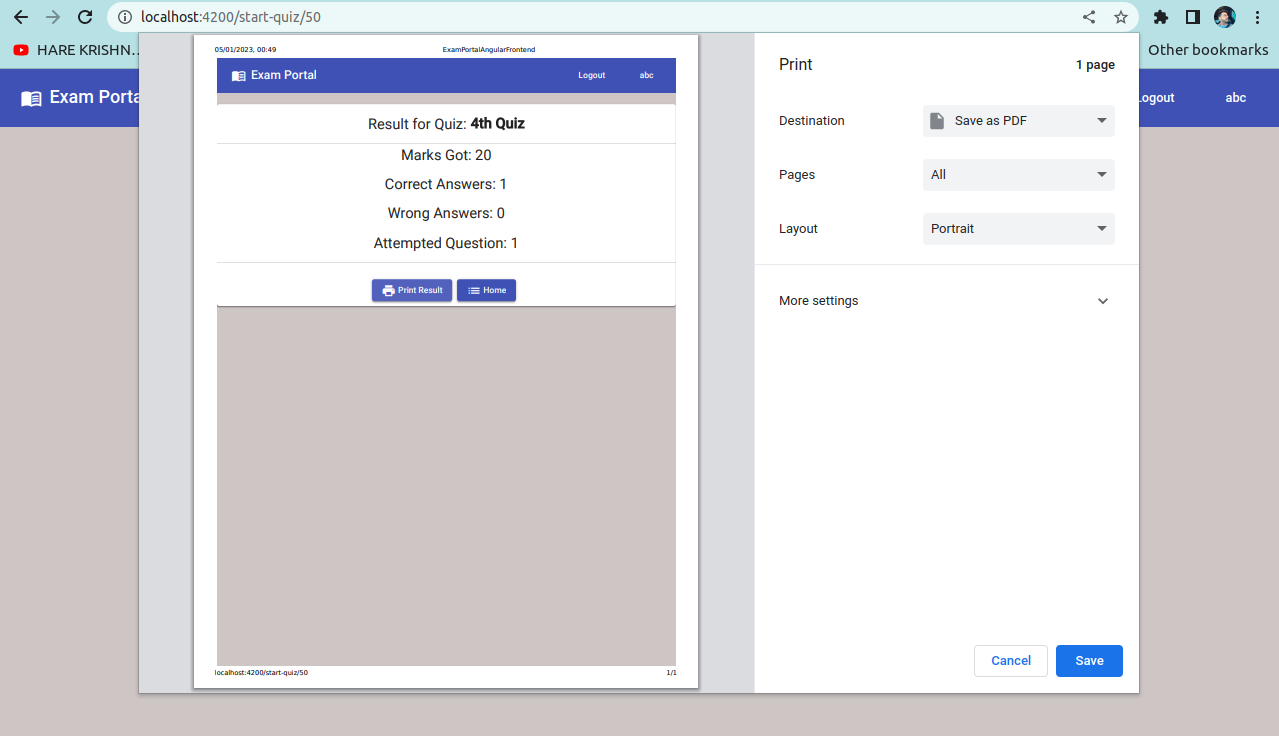Open the browser extensions puzzle icon
1279x736 pixels.
[x=1160, y=17]
